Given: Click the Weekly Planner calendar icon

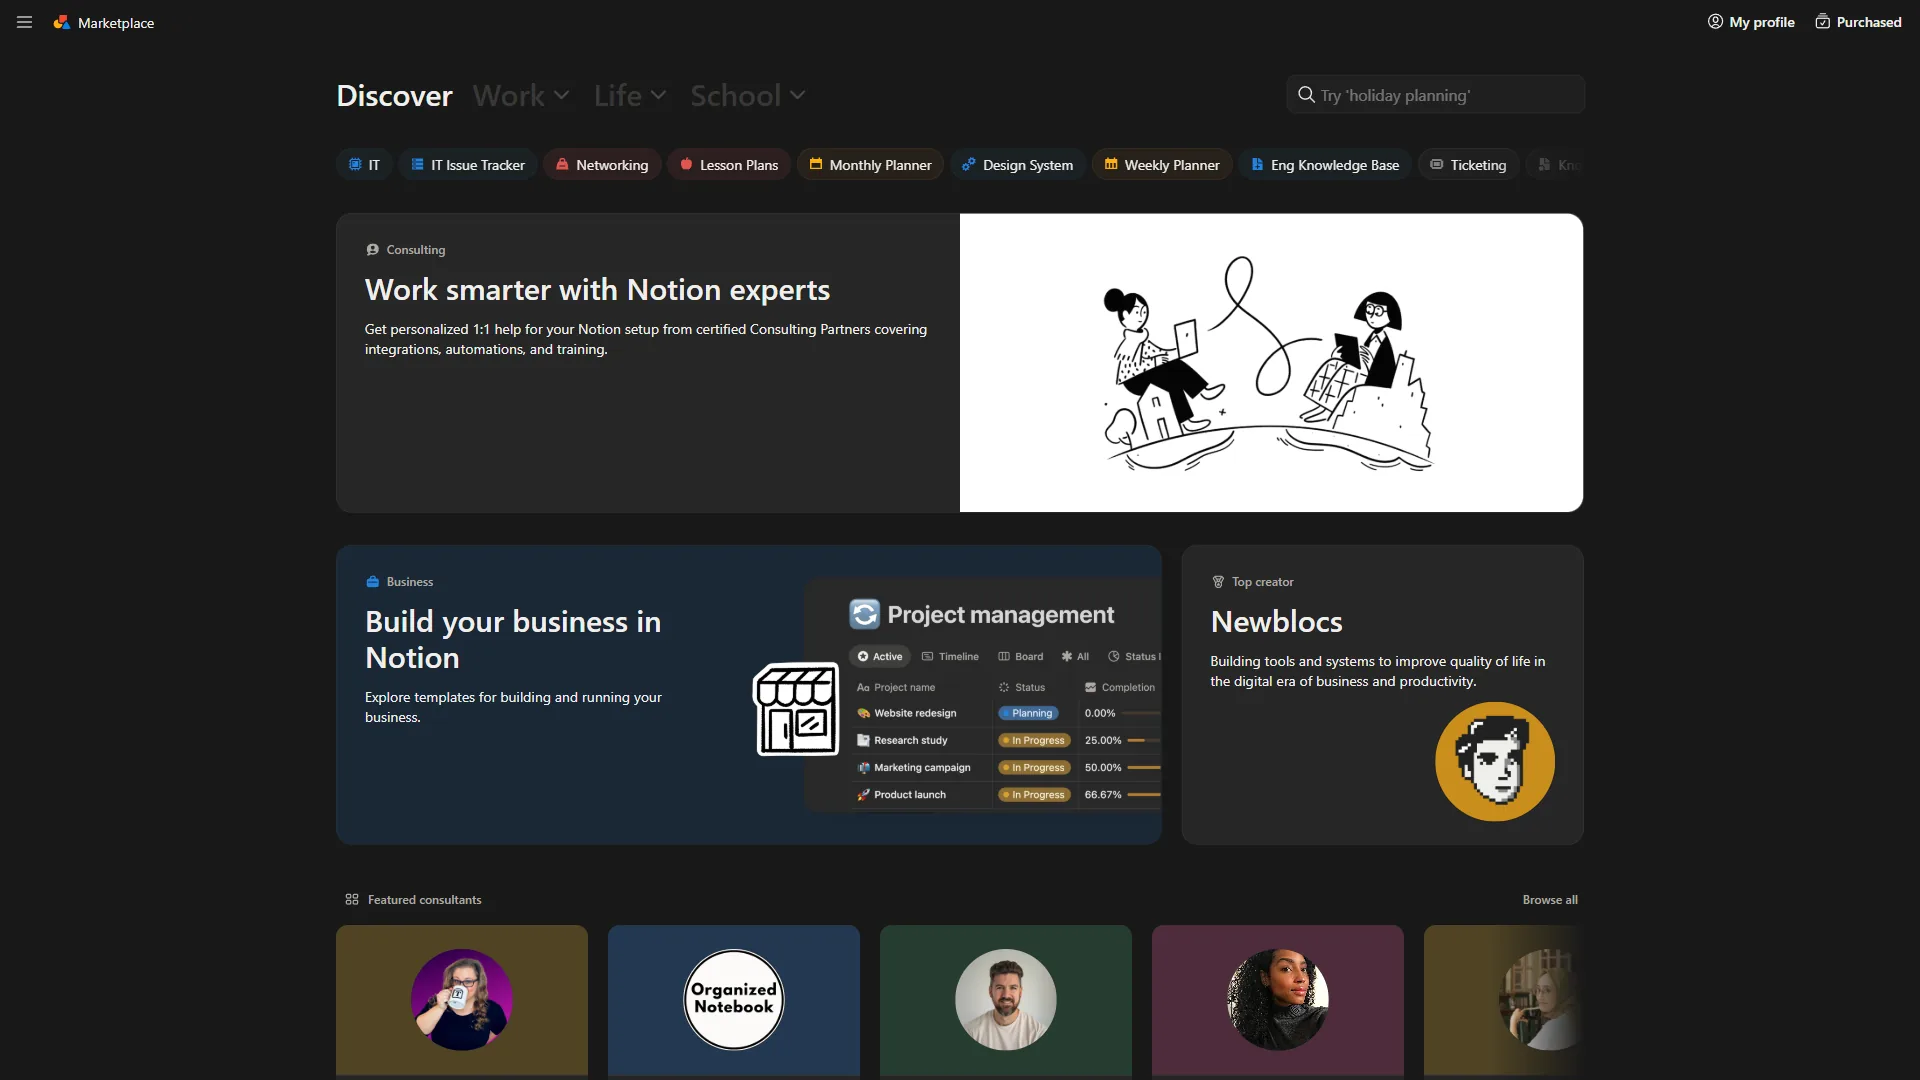Looking at the screenshot, I should tap(1111, 165).
